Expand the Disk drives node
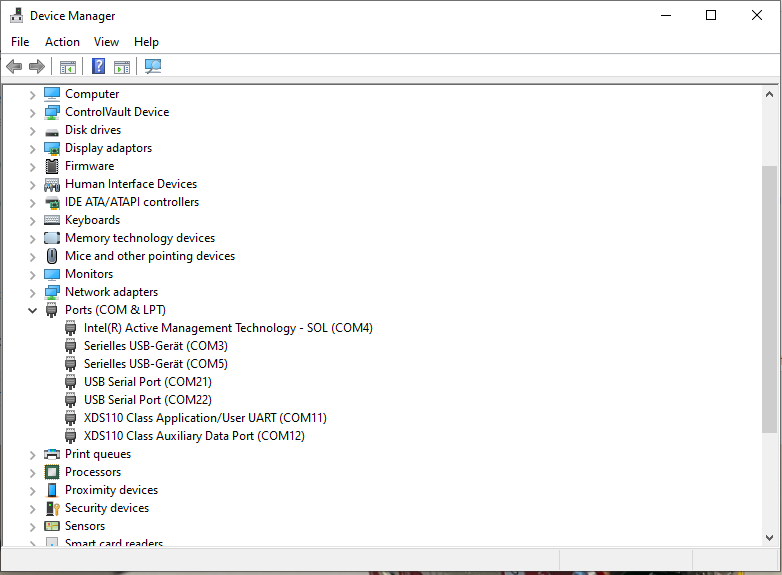 (x=32, y=131)
